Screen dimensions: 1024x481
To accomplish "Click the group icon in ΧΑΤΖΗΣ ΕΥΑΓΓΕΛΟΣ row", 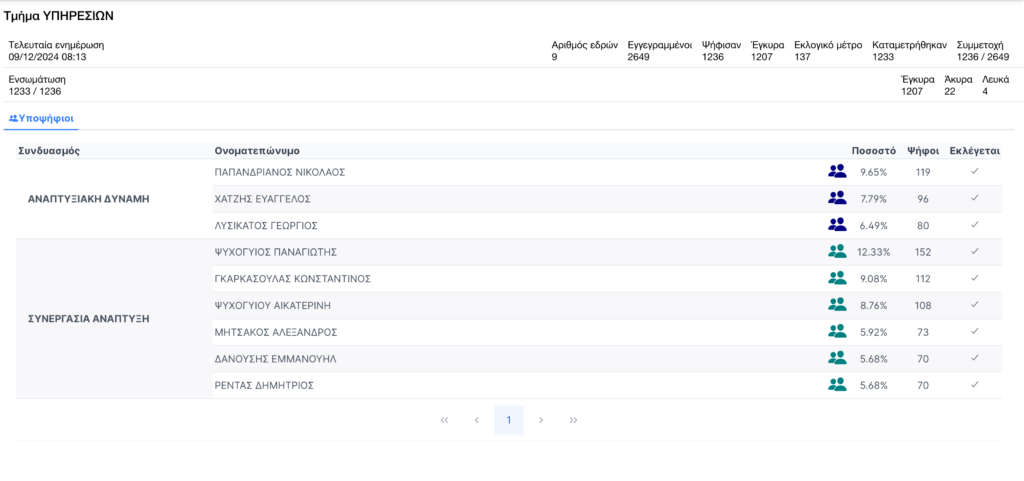I will (837, 199).
